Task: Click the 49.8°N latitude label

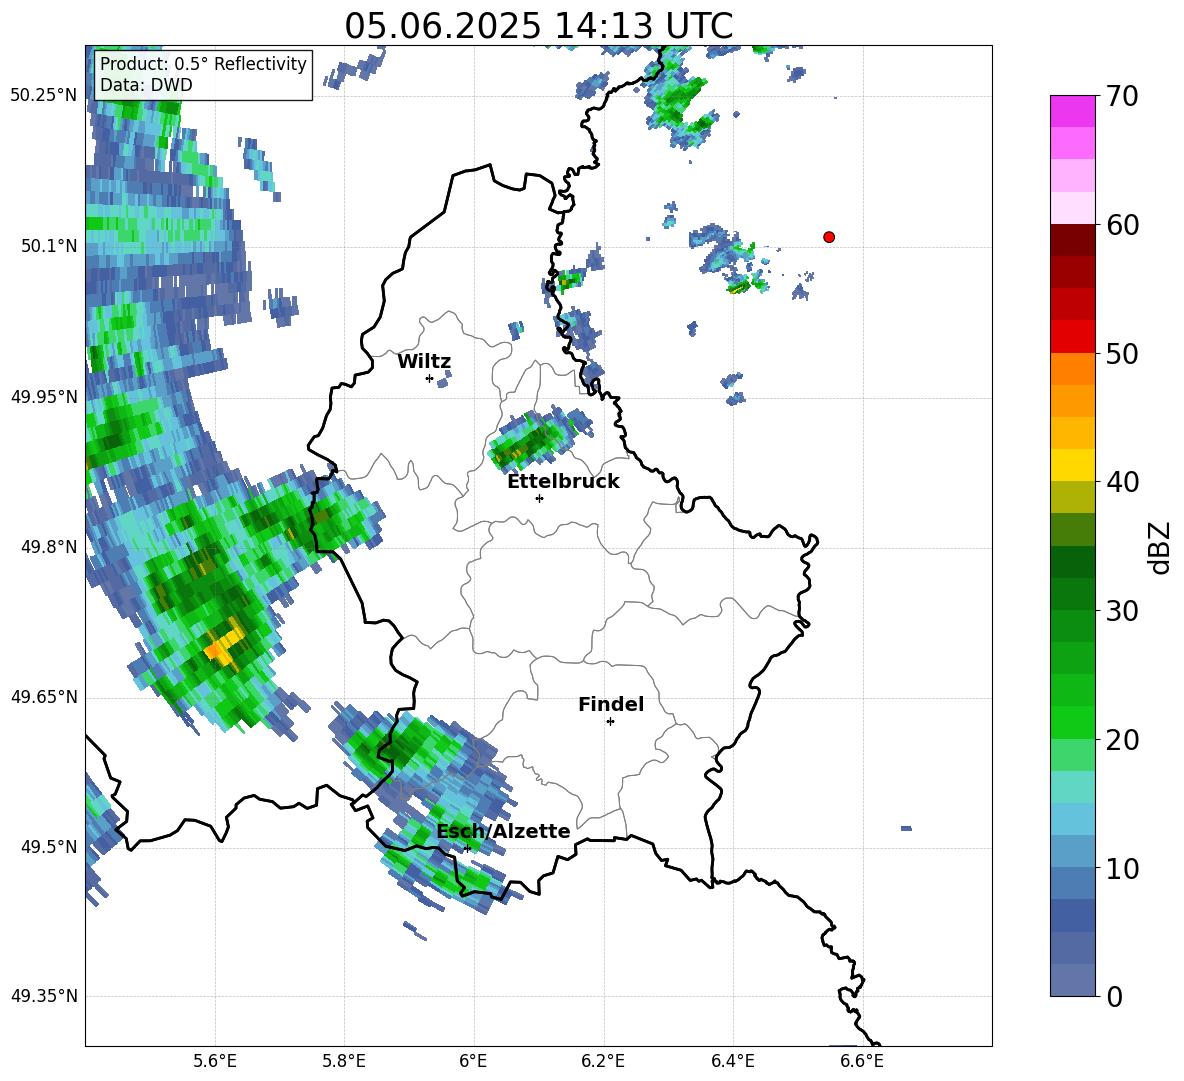Action: (x=49, y=547)
